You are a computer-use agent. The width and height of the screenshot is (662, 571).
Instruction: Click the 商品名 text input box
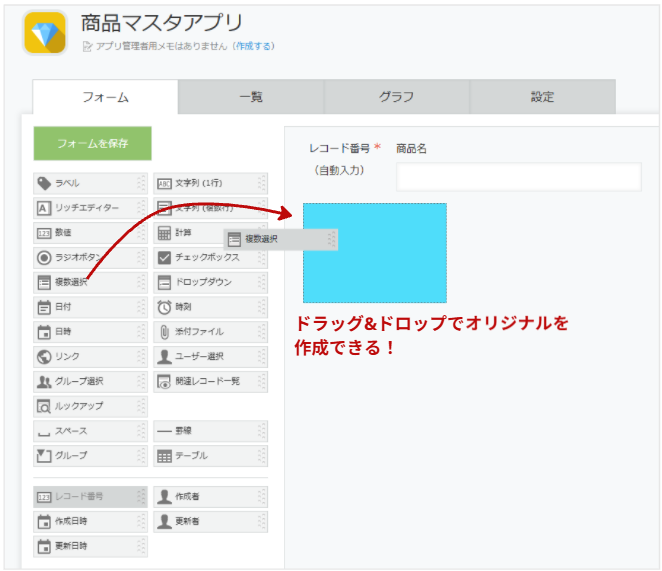(518, 177)
